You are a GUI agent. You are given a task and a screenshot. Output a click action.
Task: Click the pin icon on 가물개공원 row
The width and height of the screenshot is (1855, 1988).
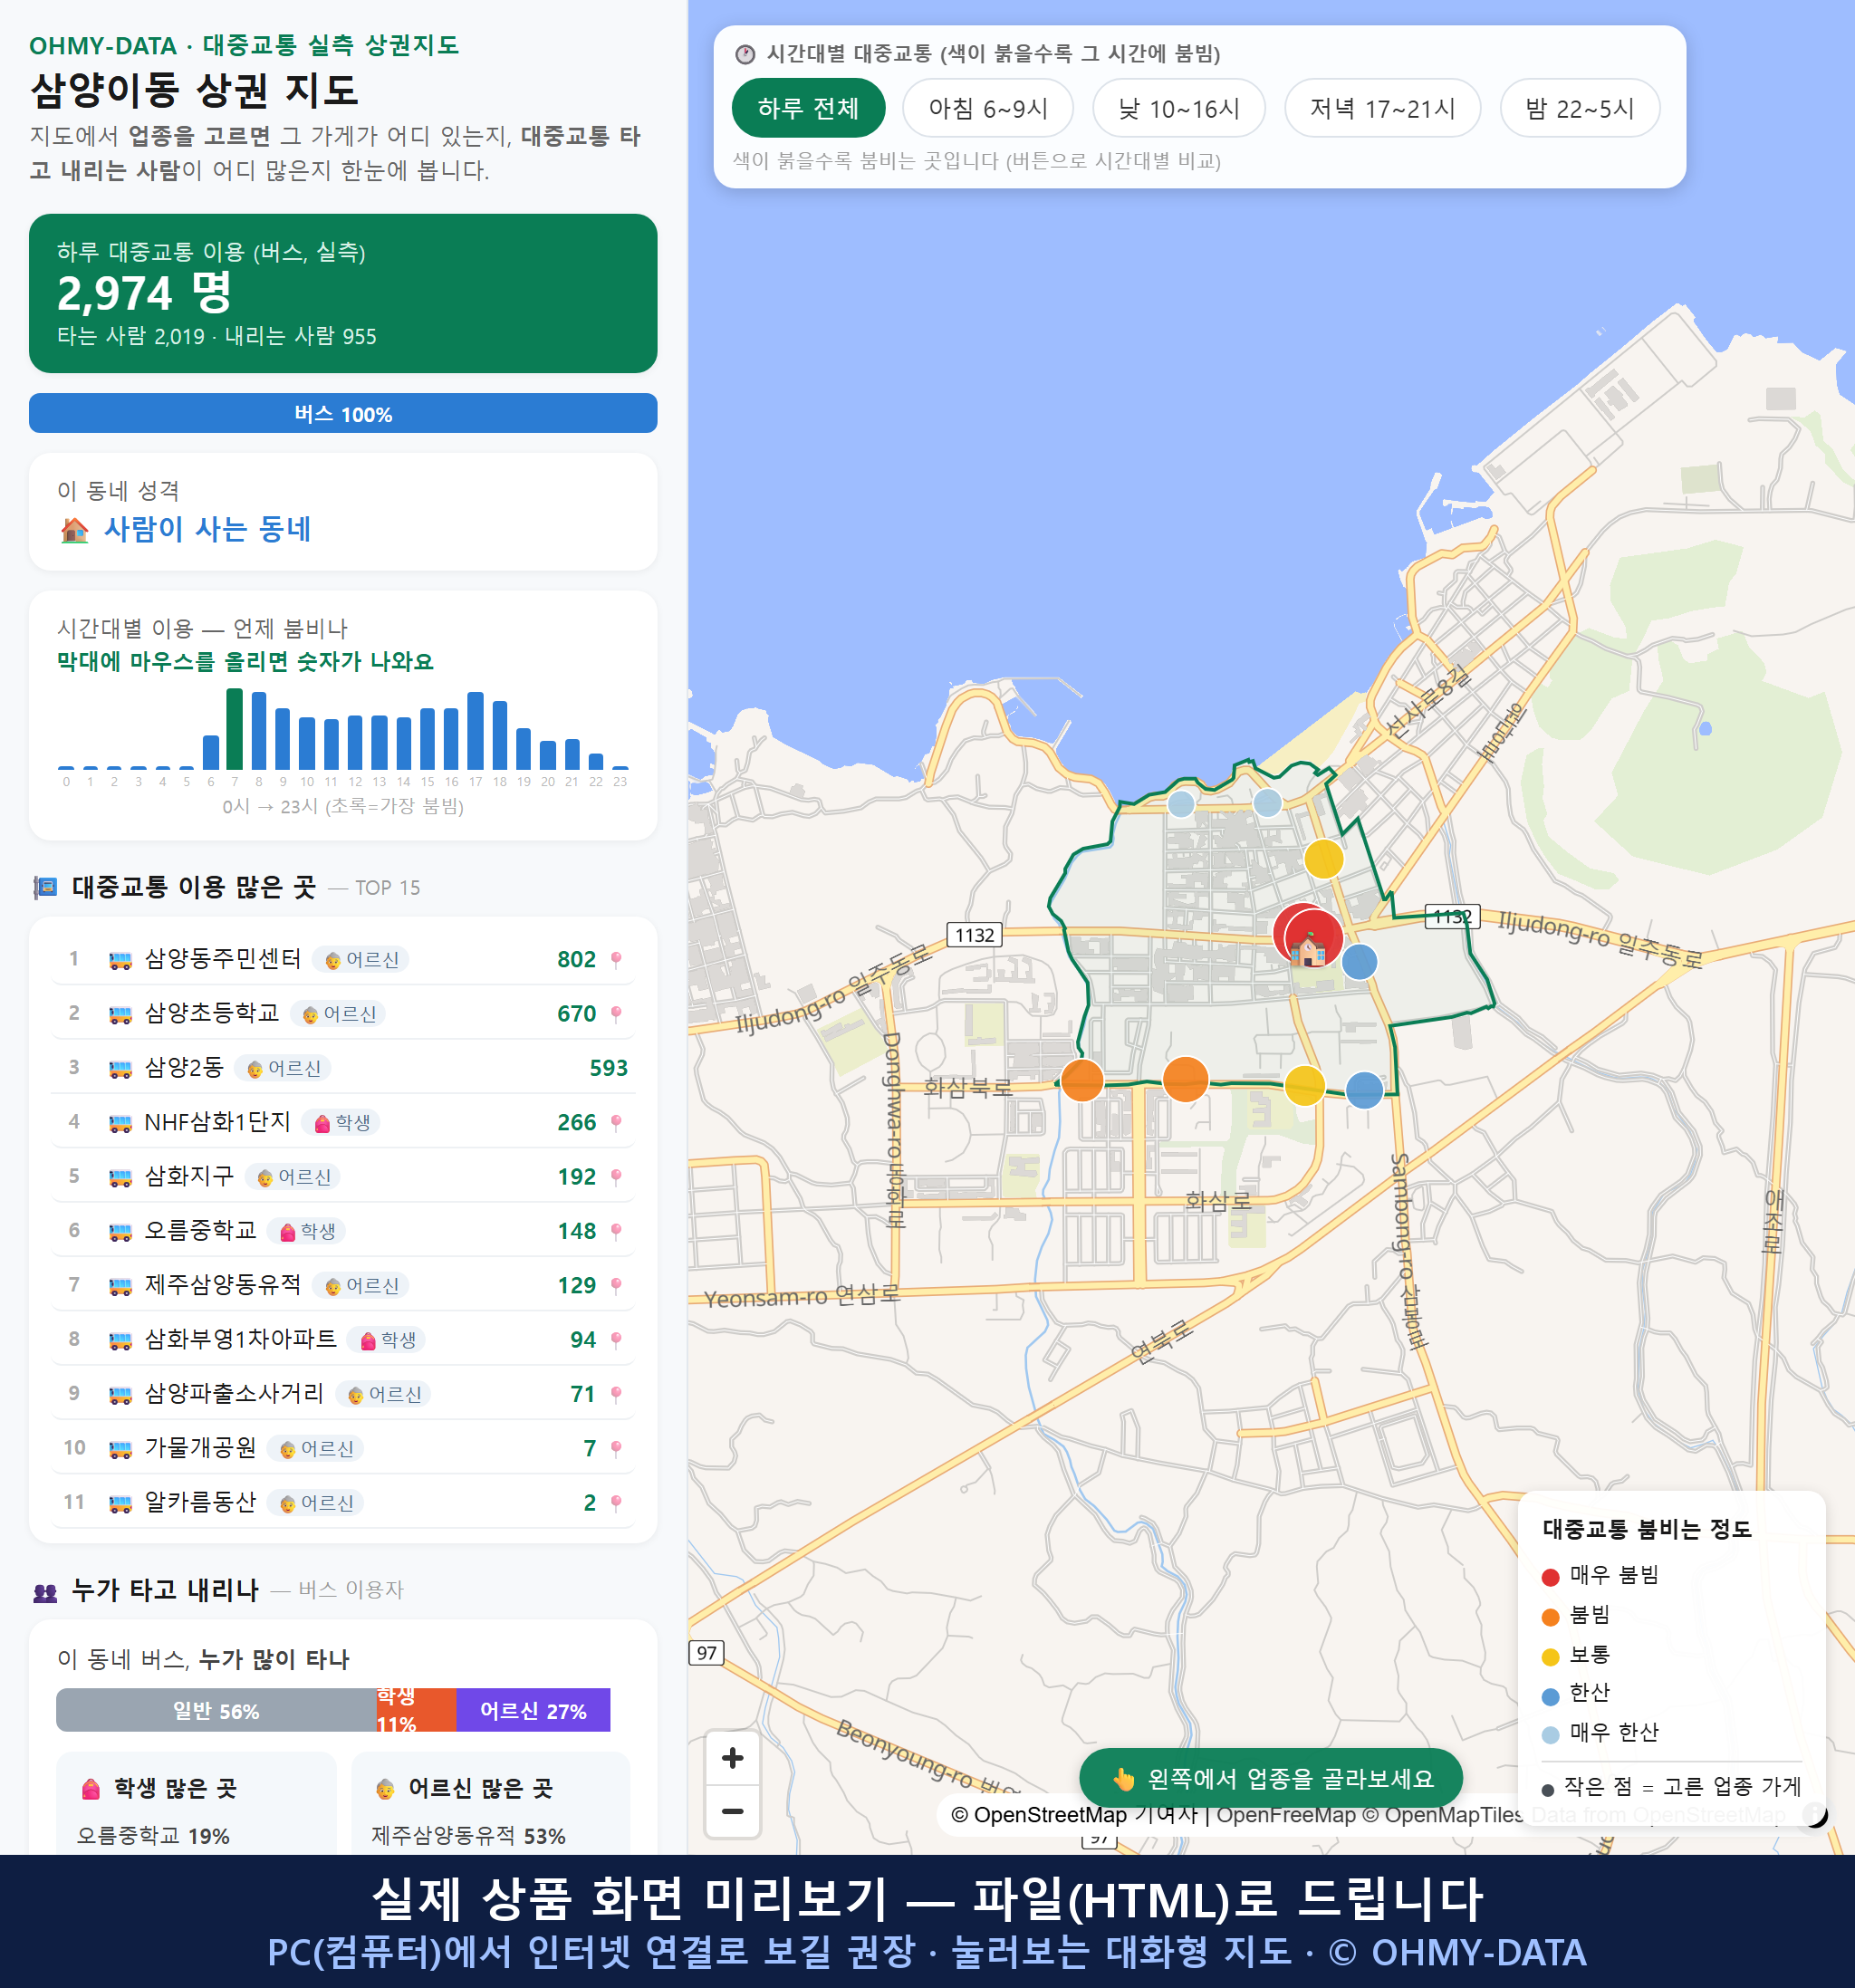coord(616,1448)
